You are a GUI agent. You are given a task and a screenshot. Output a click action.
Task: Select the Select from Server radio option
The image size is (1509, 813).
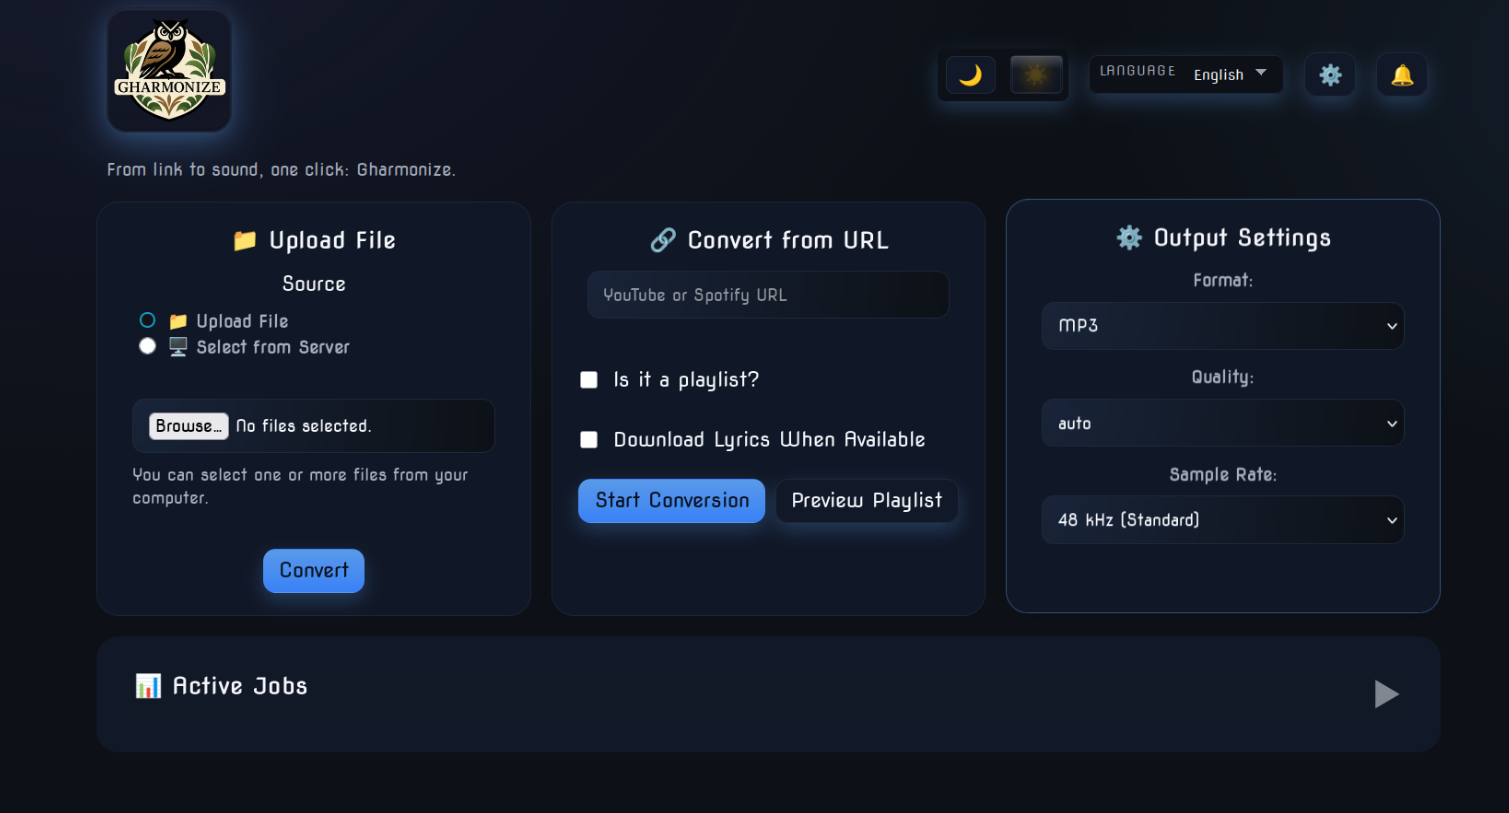[147, 345]
